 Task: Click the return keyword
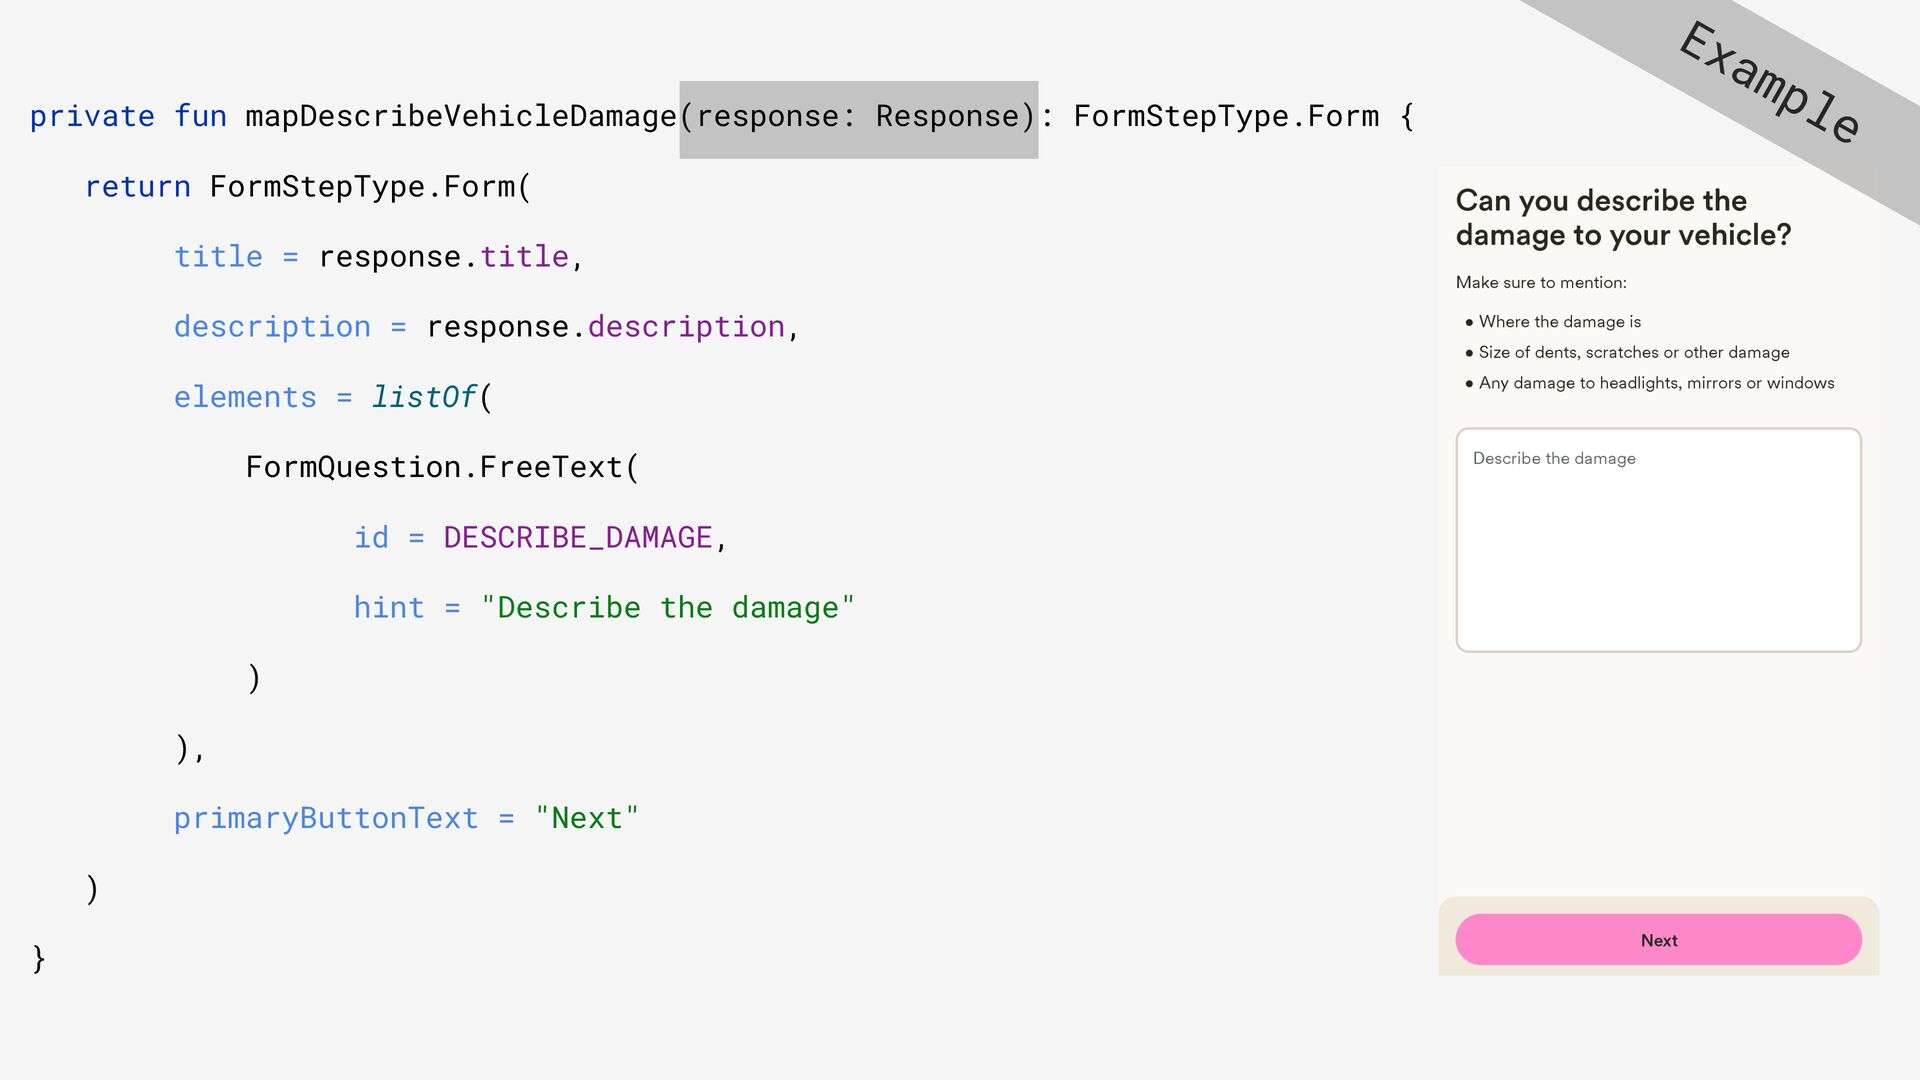click(x=137, y=187)
